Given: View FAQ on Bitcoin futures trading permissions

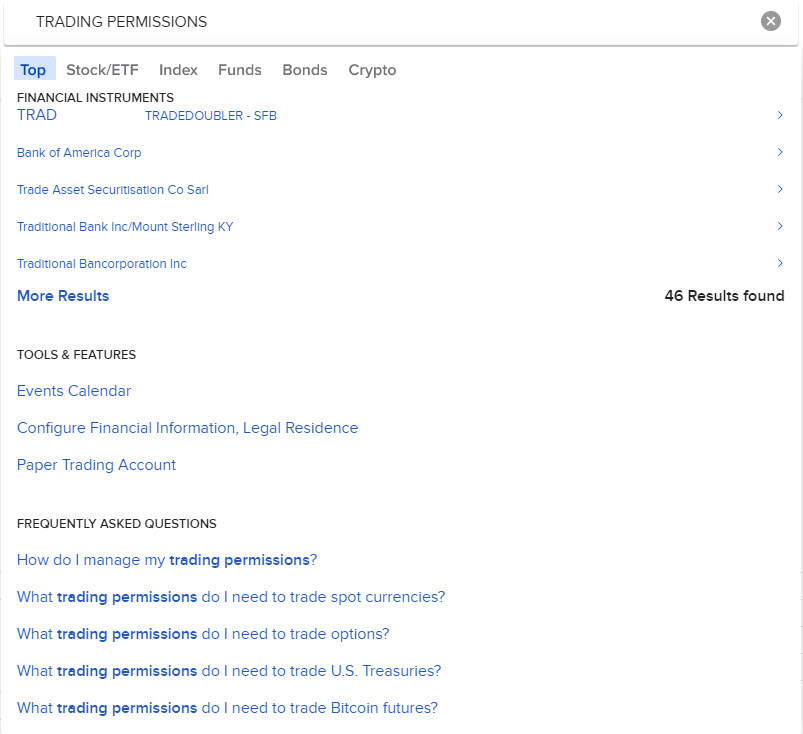Looking at the screenshot, I should (227, 707).
